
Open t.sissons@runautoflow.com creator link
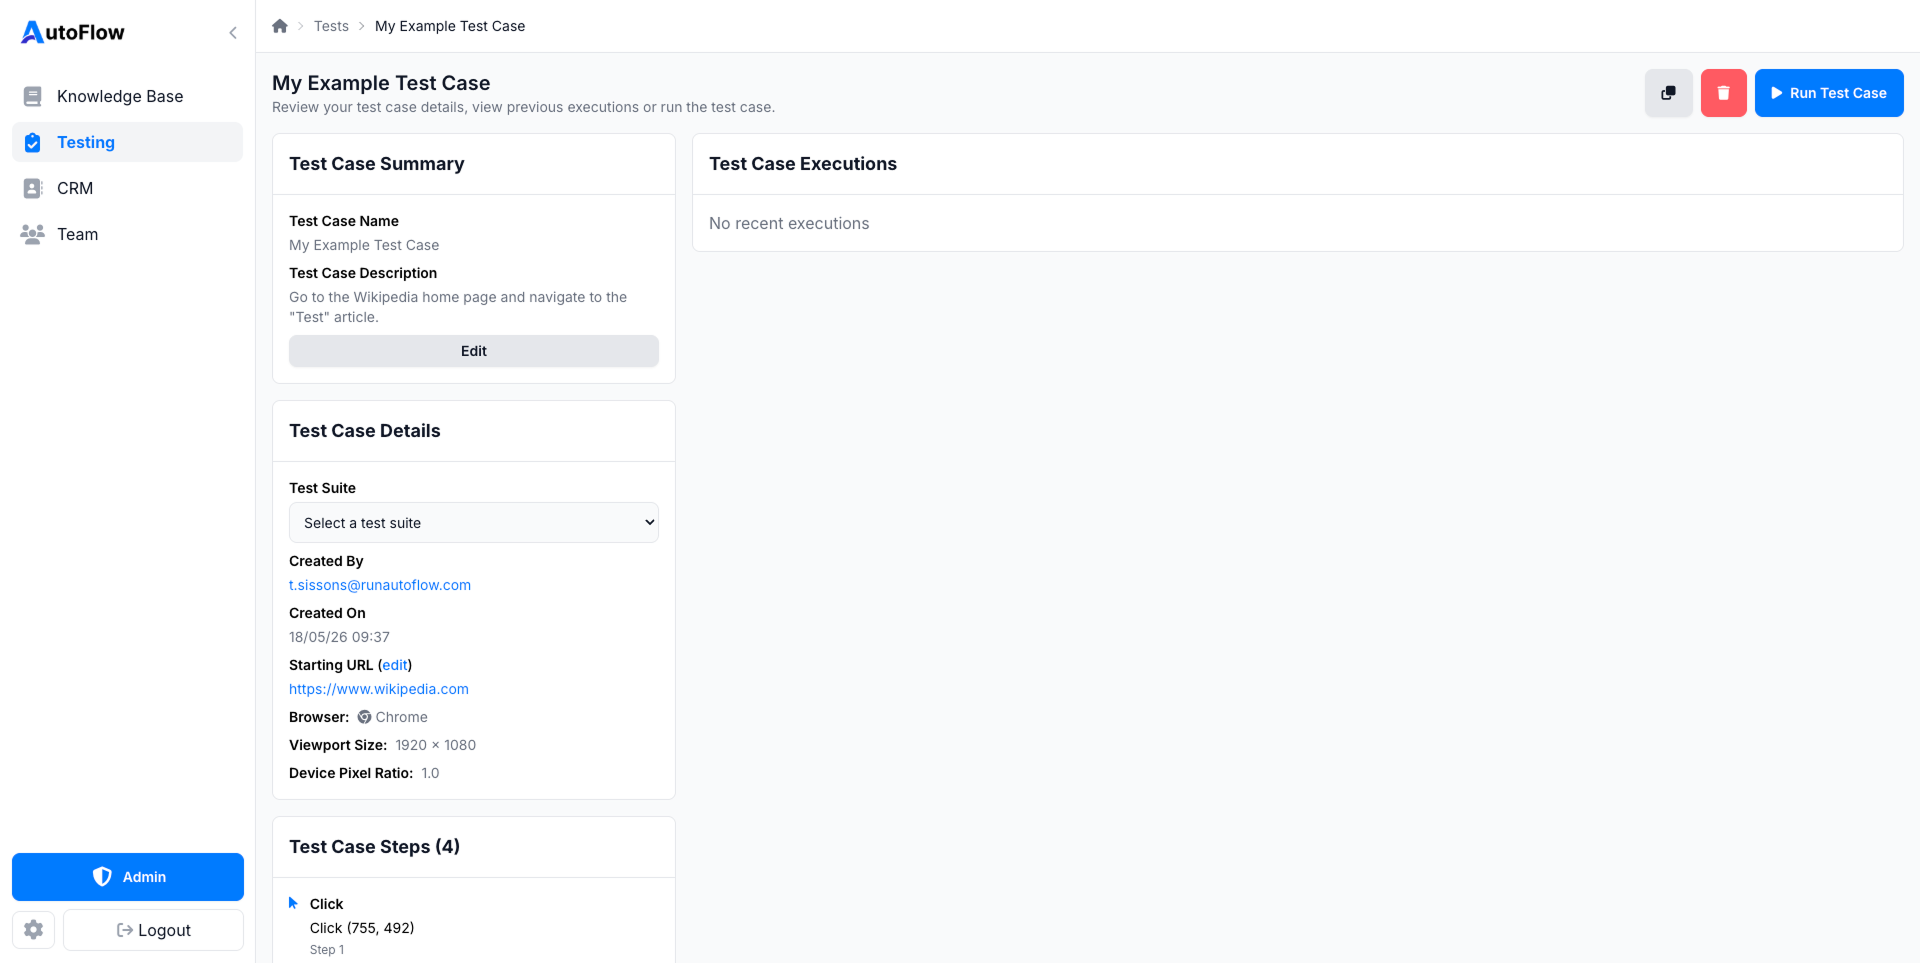tap(380, 585)
